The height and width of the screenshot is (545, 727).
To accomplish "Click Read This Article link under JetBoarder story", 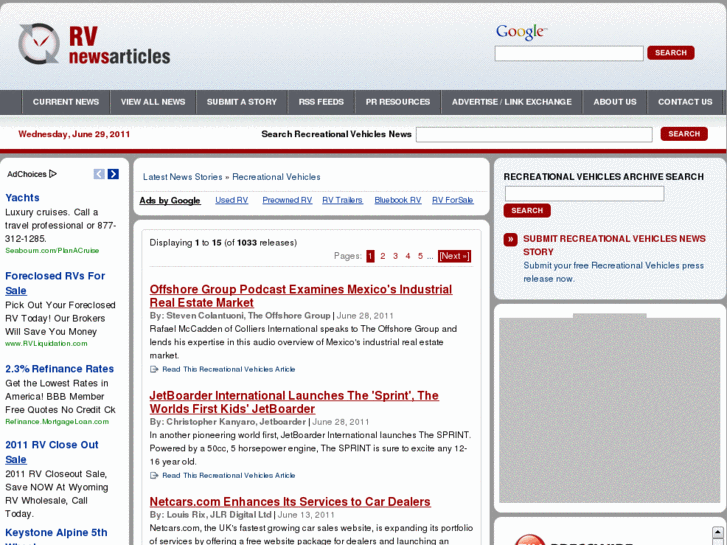I will point(229,475).
